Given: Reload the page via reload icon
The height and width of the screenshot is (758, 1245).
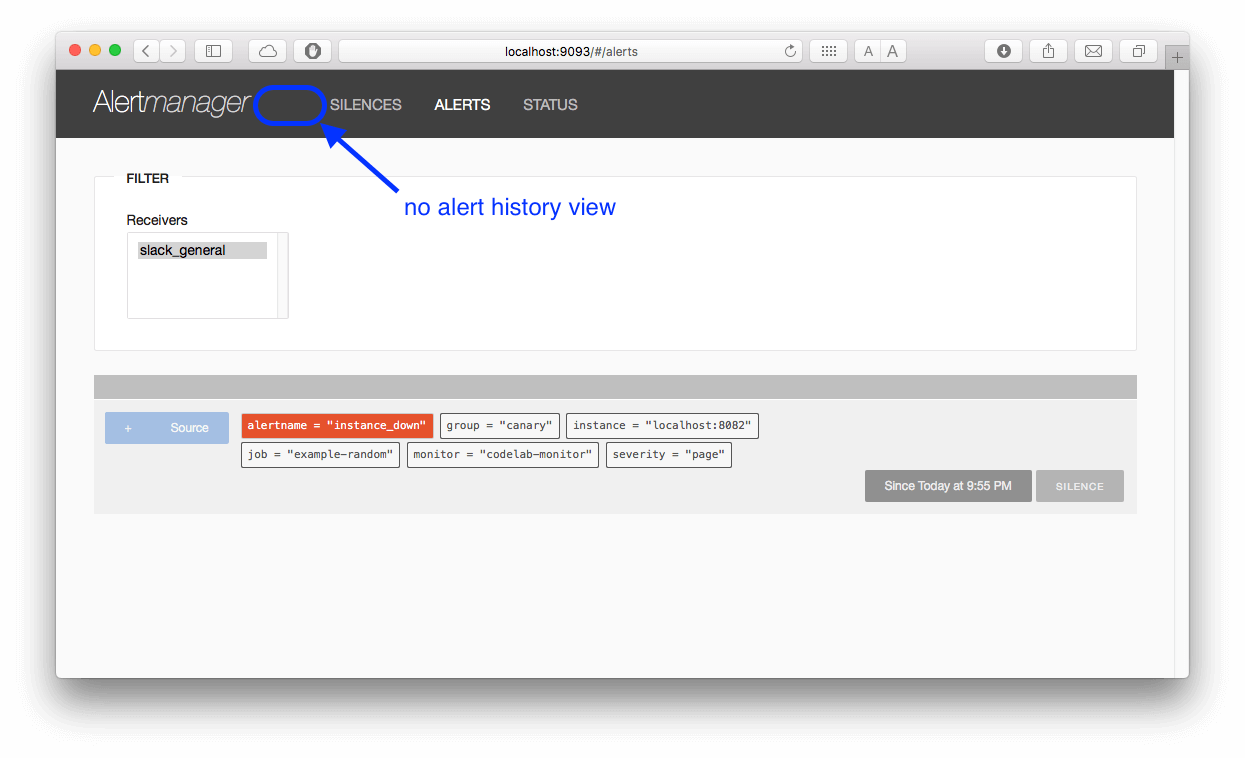Looking at the screenshot, I should [790, 51].
